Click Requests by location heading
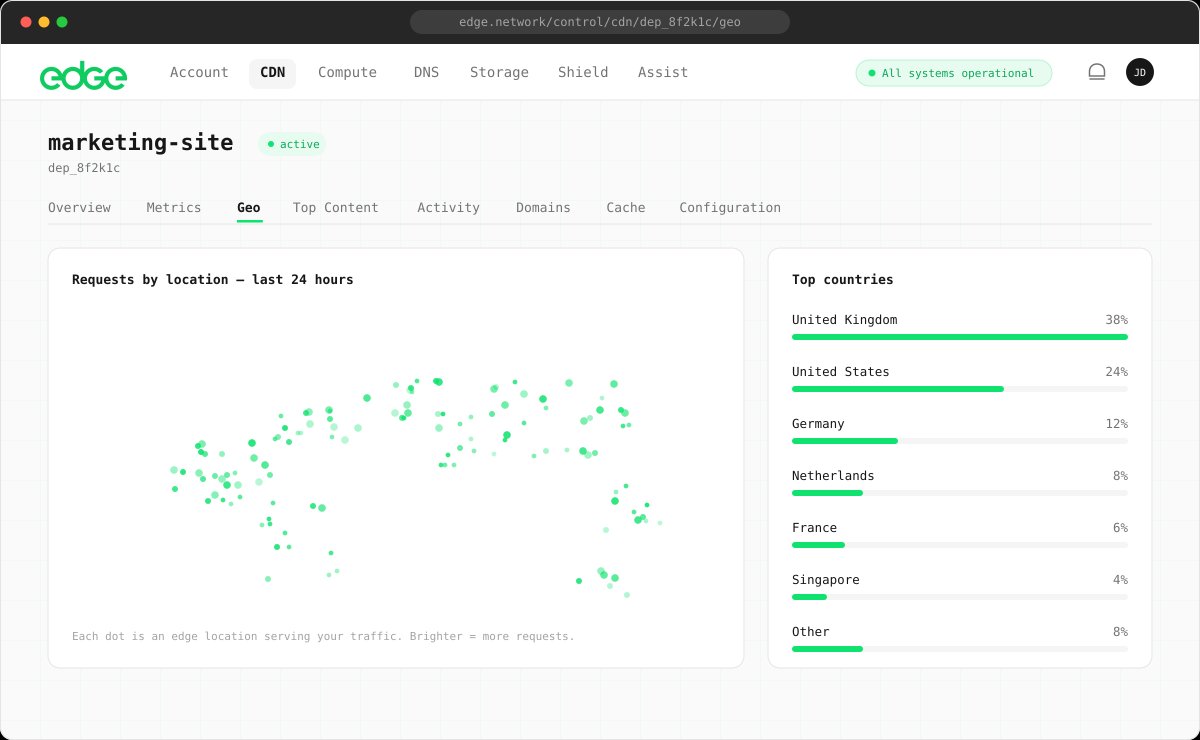 [x=213, y=280]
